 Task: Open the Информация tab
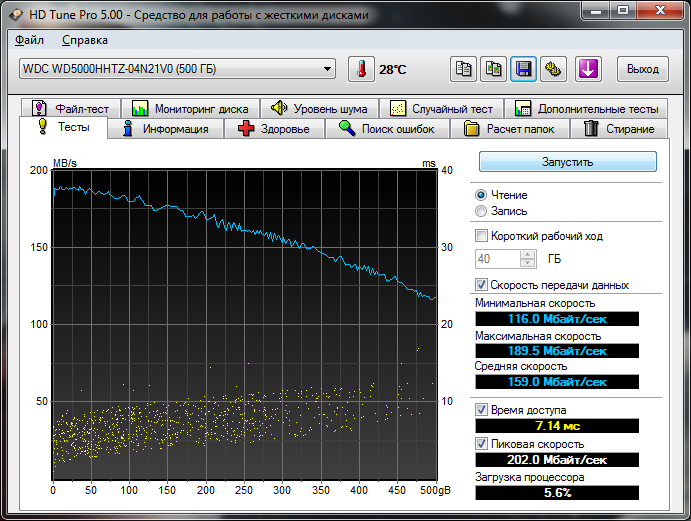[166, 129]
